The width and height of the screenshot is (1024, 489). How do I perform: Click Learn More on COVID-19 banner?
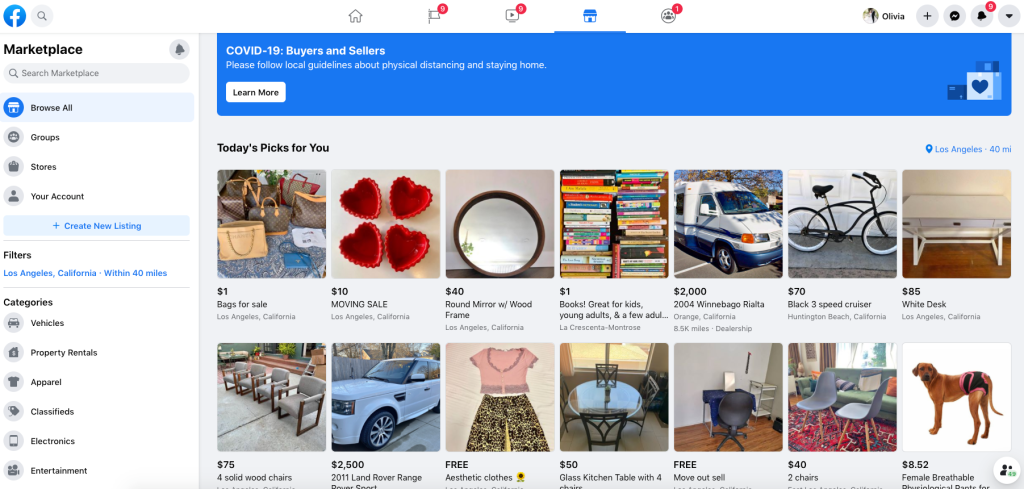(256, 92)
